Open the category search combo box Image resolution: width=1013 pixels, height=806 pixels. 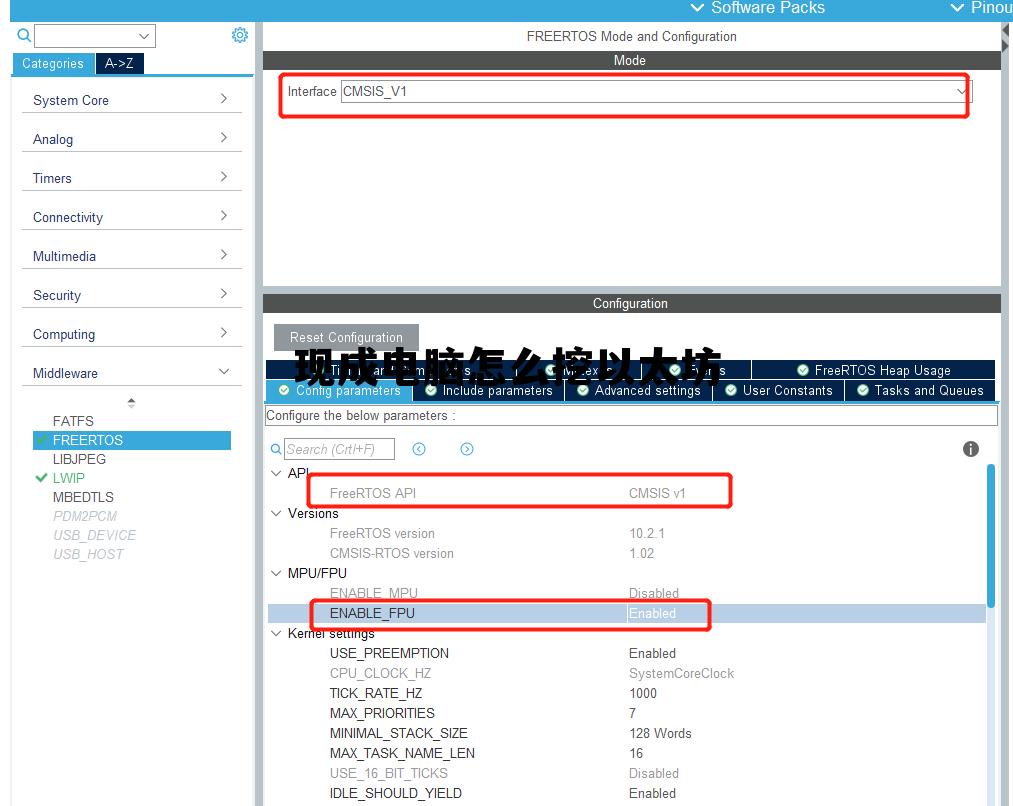pos(95,36)
